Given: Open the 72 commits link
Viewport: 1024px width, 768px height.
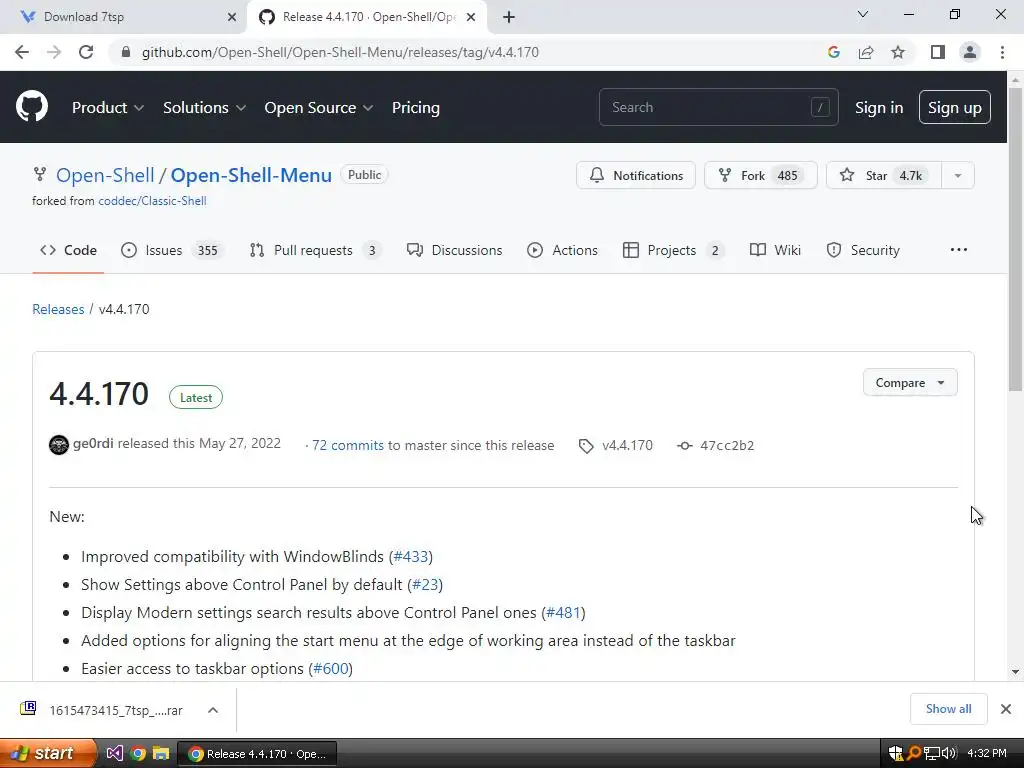Looking at the screenshot, I should (x=347, y=445).
